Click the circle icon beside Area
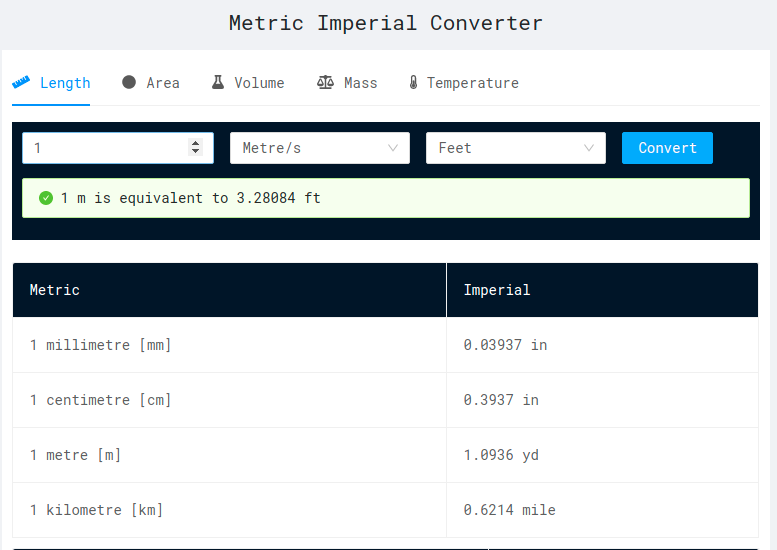 coord(129,82)
